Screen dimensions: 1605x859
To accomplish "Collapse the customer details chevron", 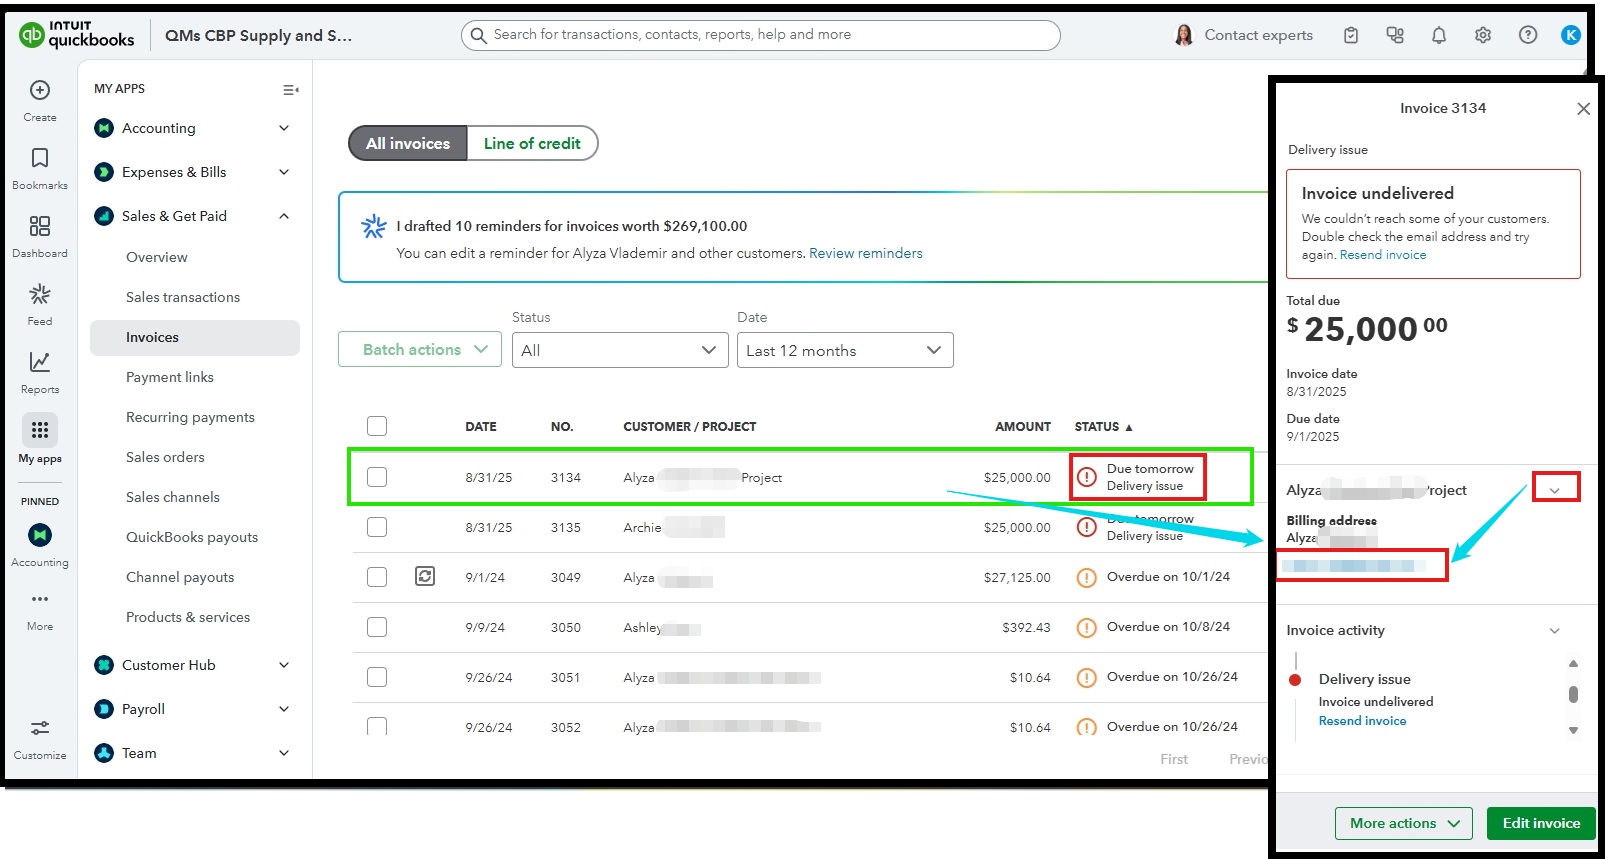I will (x=1555, y=489).
